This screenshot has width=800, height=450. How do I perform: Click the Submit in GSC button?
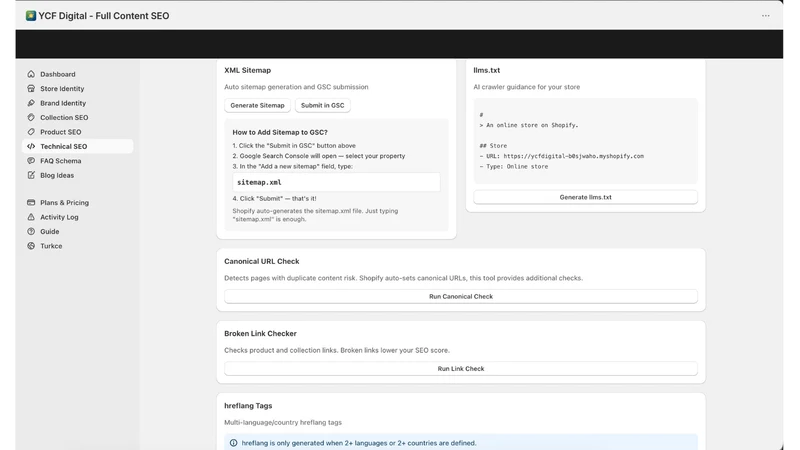322,105
